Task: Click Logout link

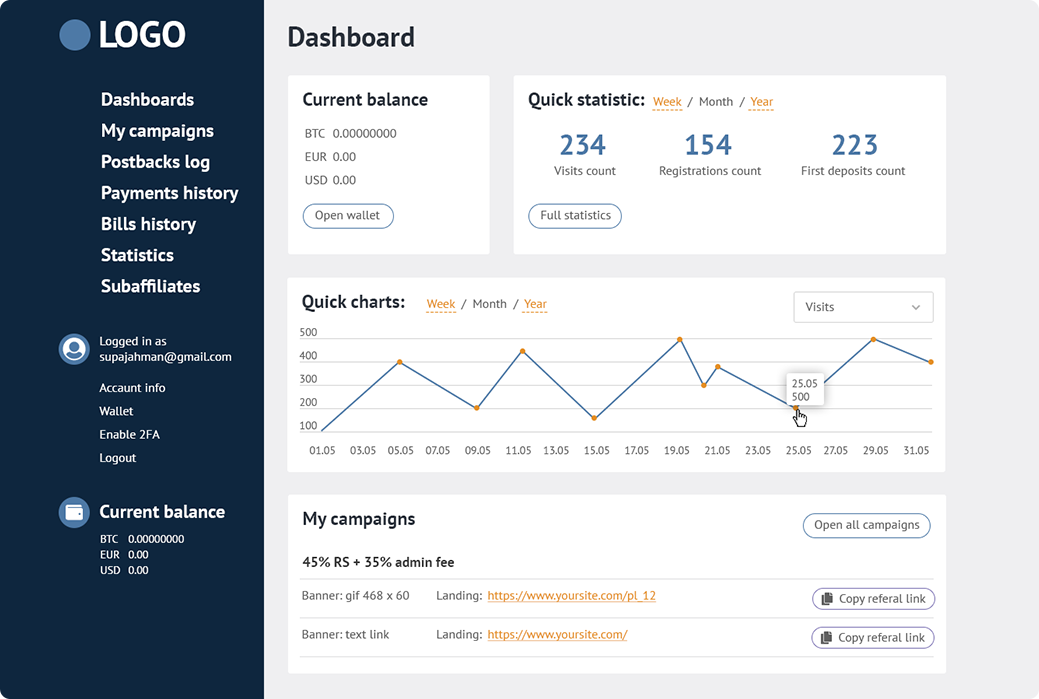Action: 117,458
